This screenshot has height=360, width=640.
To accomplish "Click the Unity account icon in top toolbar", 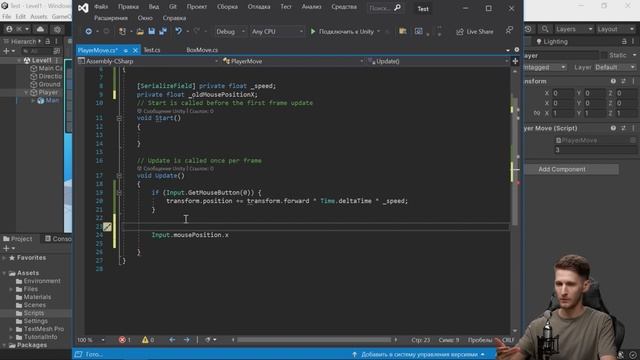I will pos(9,29).
